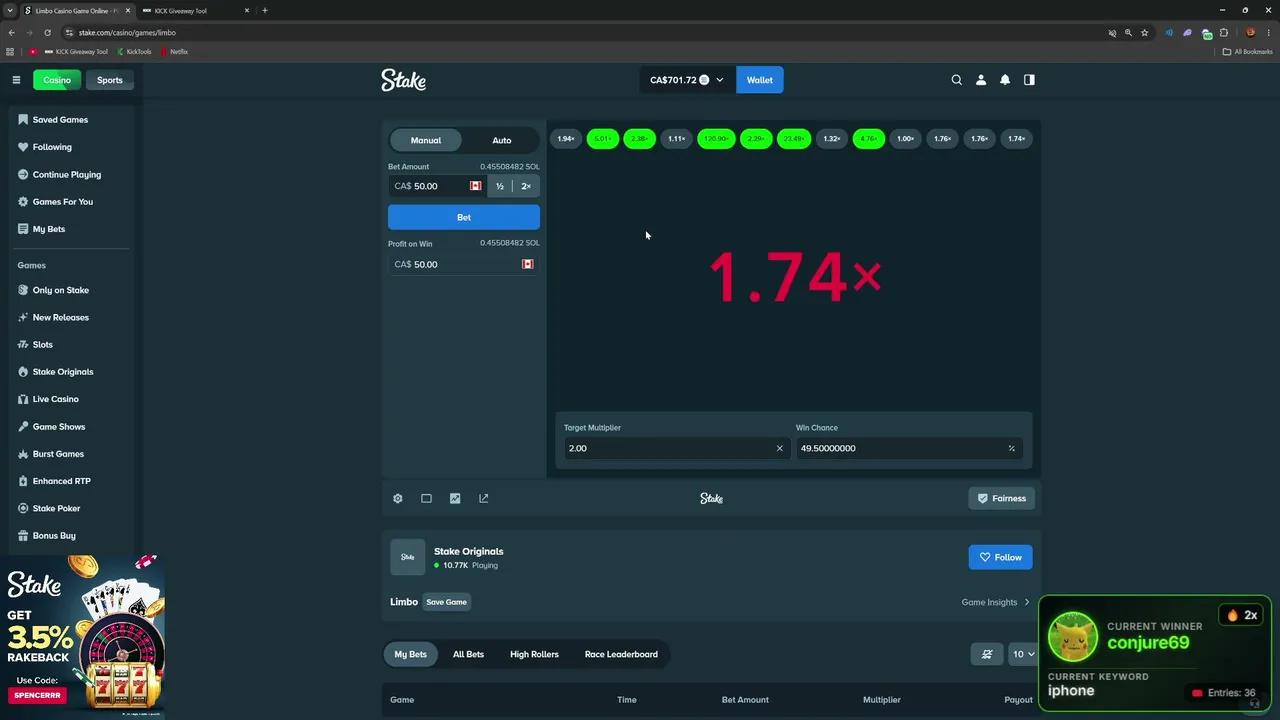Open the Fairness button
1280x720 pixels.
[1001, 498]
